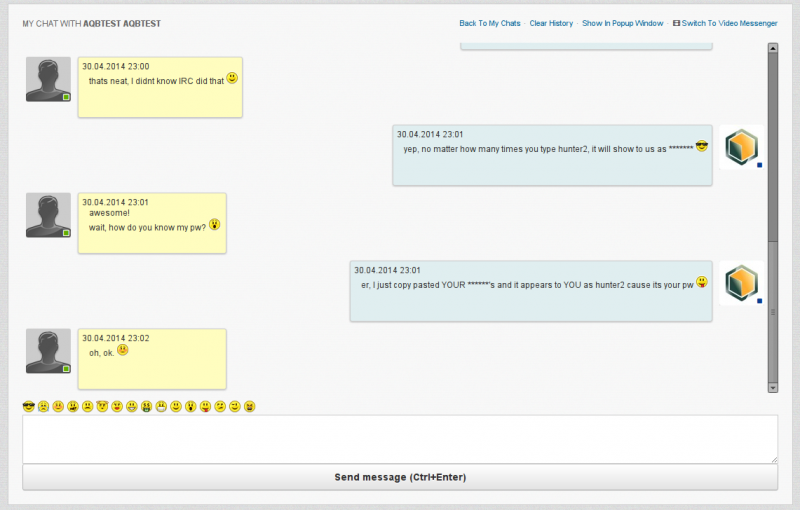Open avatar beside the "awesome!" message
800x510 pixels.
pyautogui.click(x=48, y=215)
